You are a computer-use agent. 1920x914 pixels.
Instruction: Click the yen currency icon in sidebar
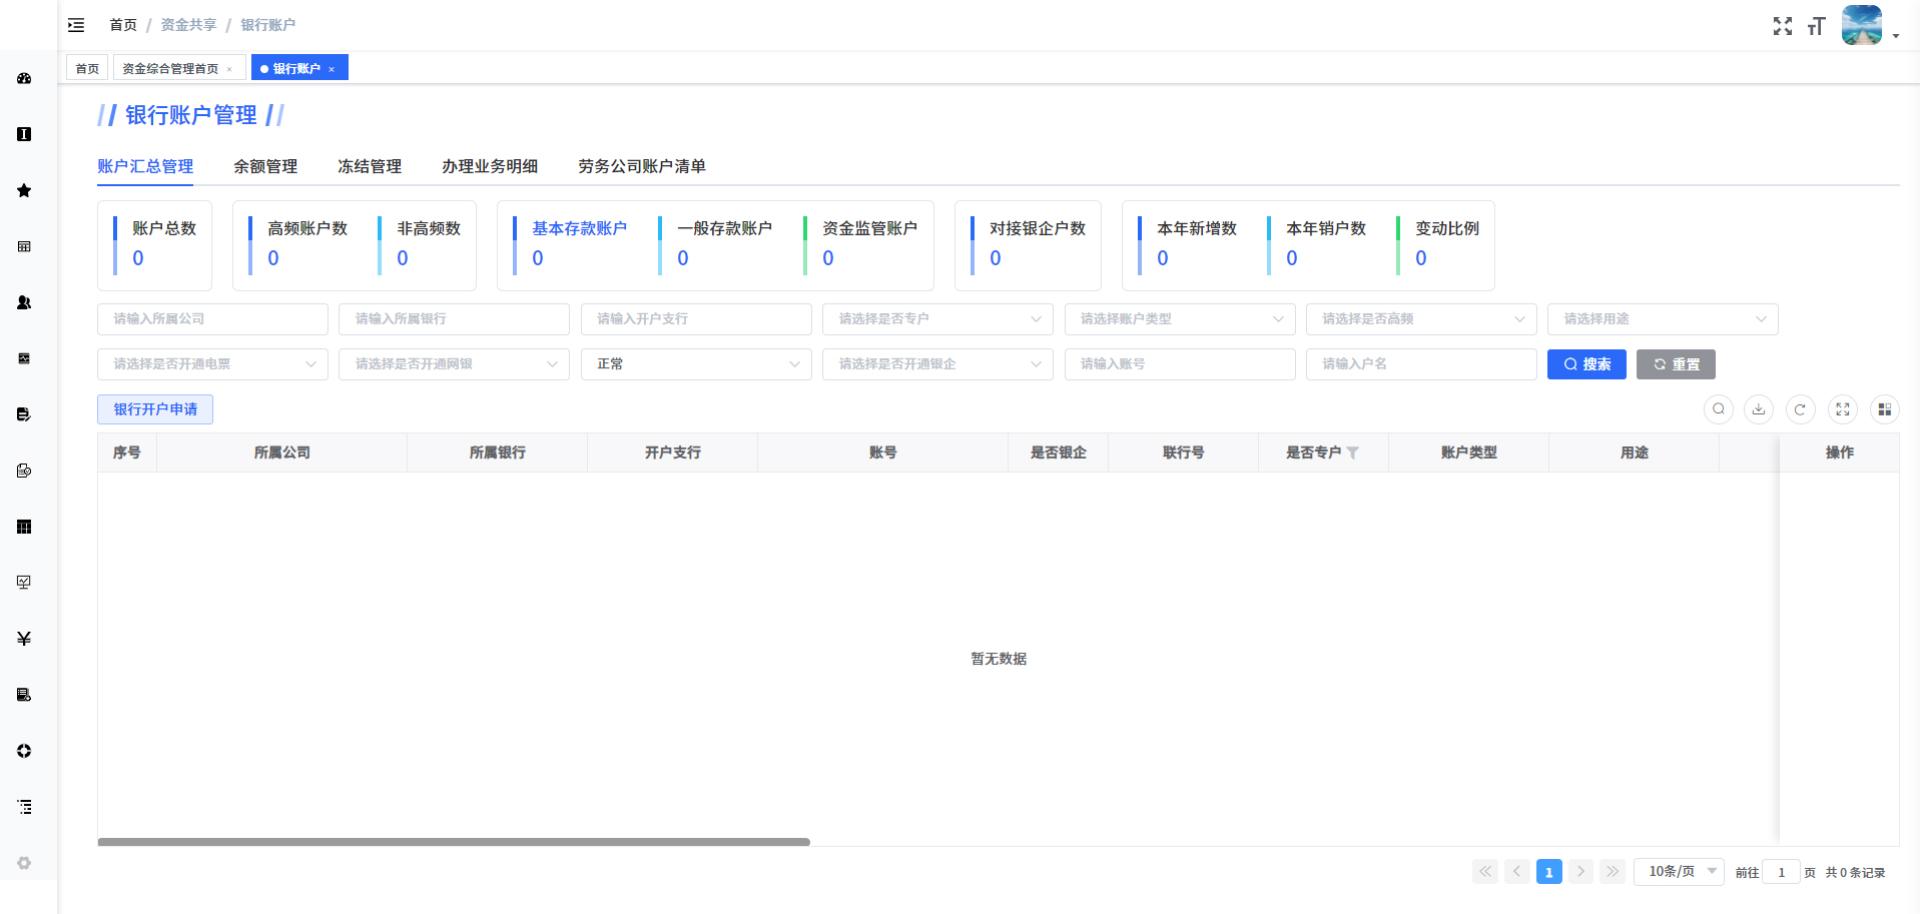tap(24, 639)
